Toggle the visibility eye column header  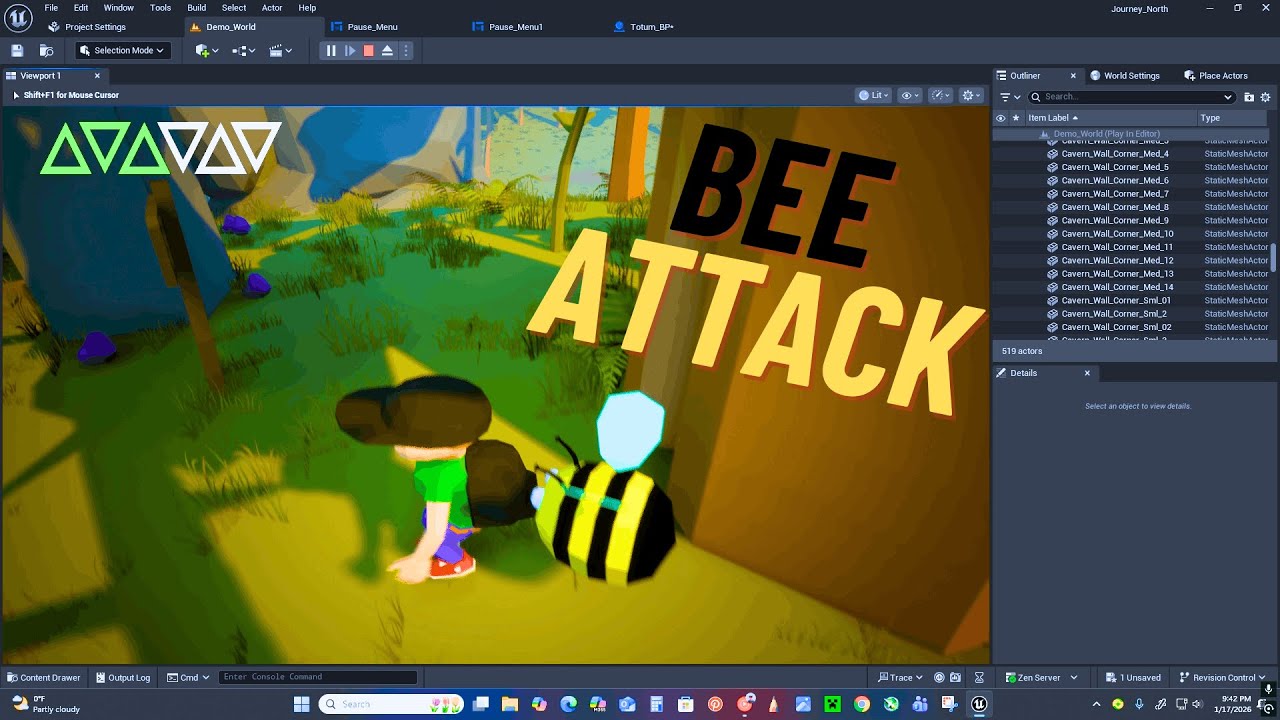(x=1000, y=118)
